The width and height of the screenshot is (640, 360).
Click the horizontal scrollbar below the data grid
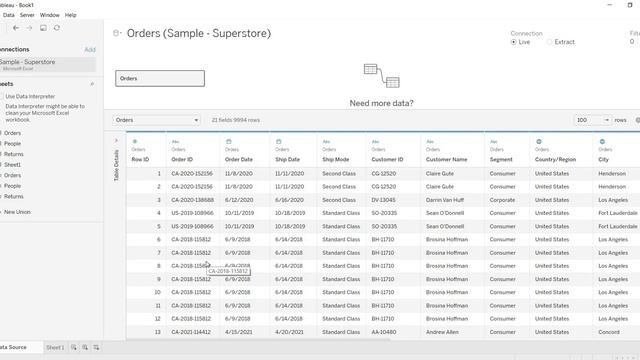coord(258,340)
